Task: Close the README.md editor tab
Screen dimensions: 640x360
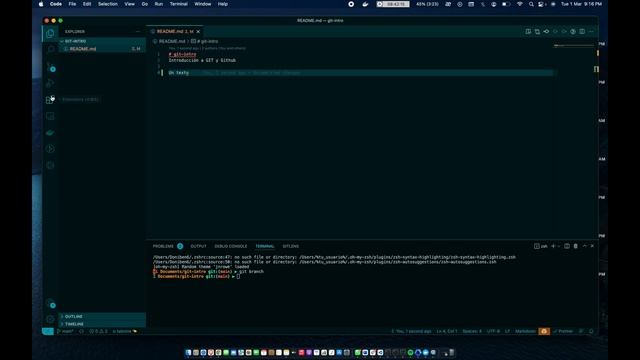Action: (x=198, y=31)
